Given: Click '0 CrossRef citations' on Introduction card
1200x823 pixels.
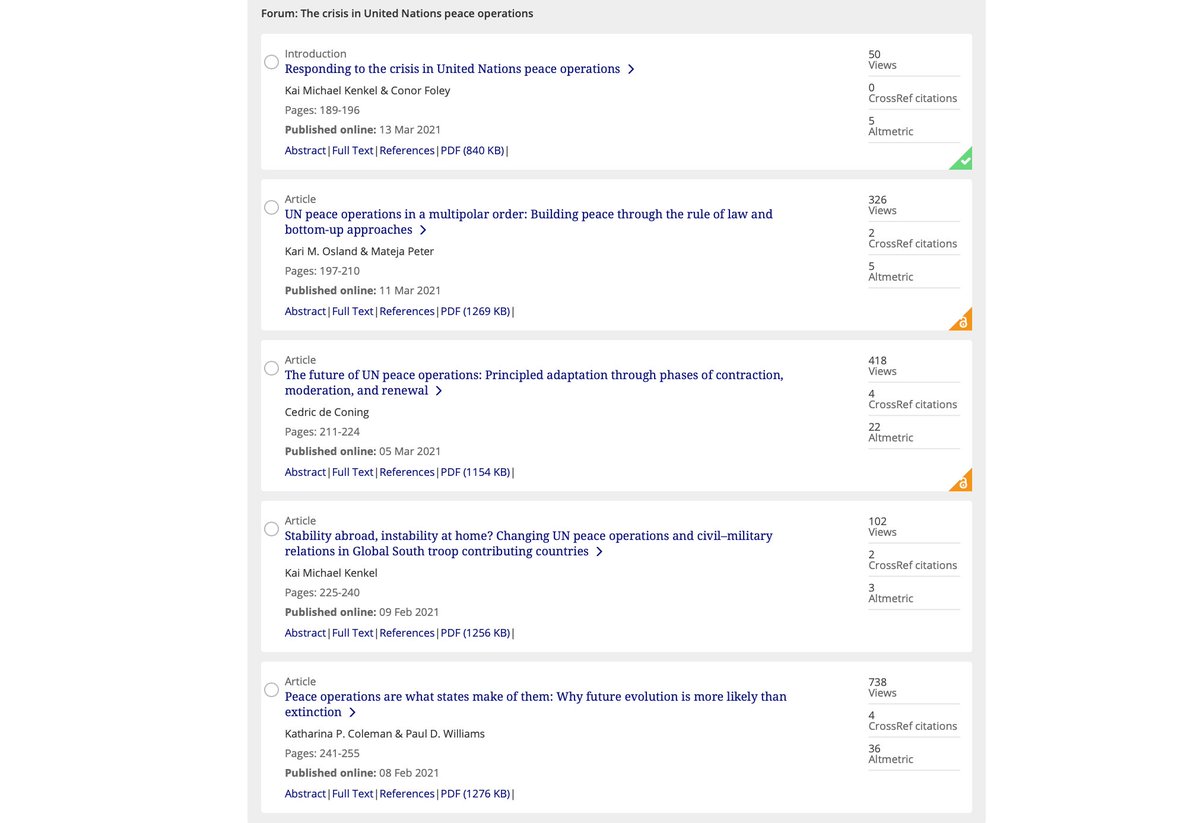Looking at the screenshot, I should point(913,93).
